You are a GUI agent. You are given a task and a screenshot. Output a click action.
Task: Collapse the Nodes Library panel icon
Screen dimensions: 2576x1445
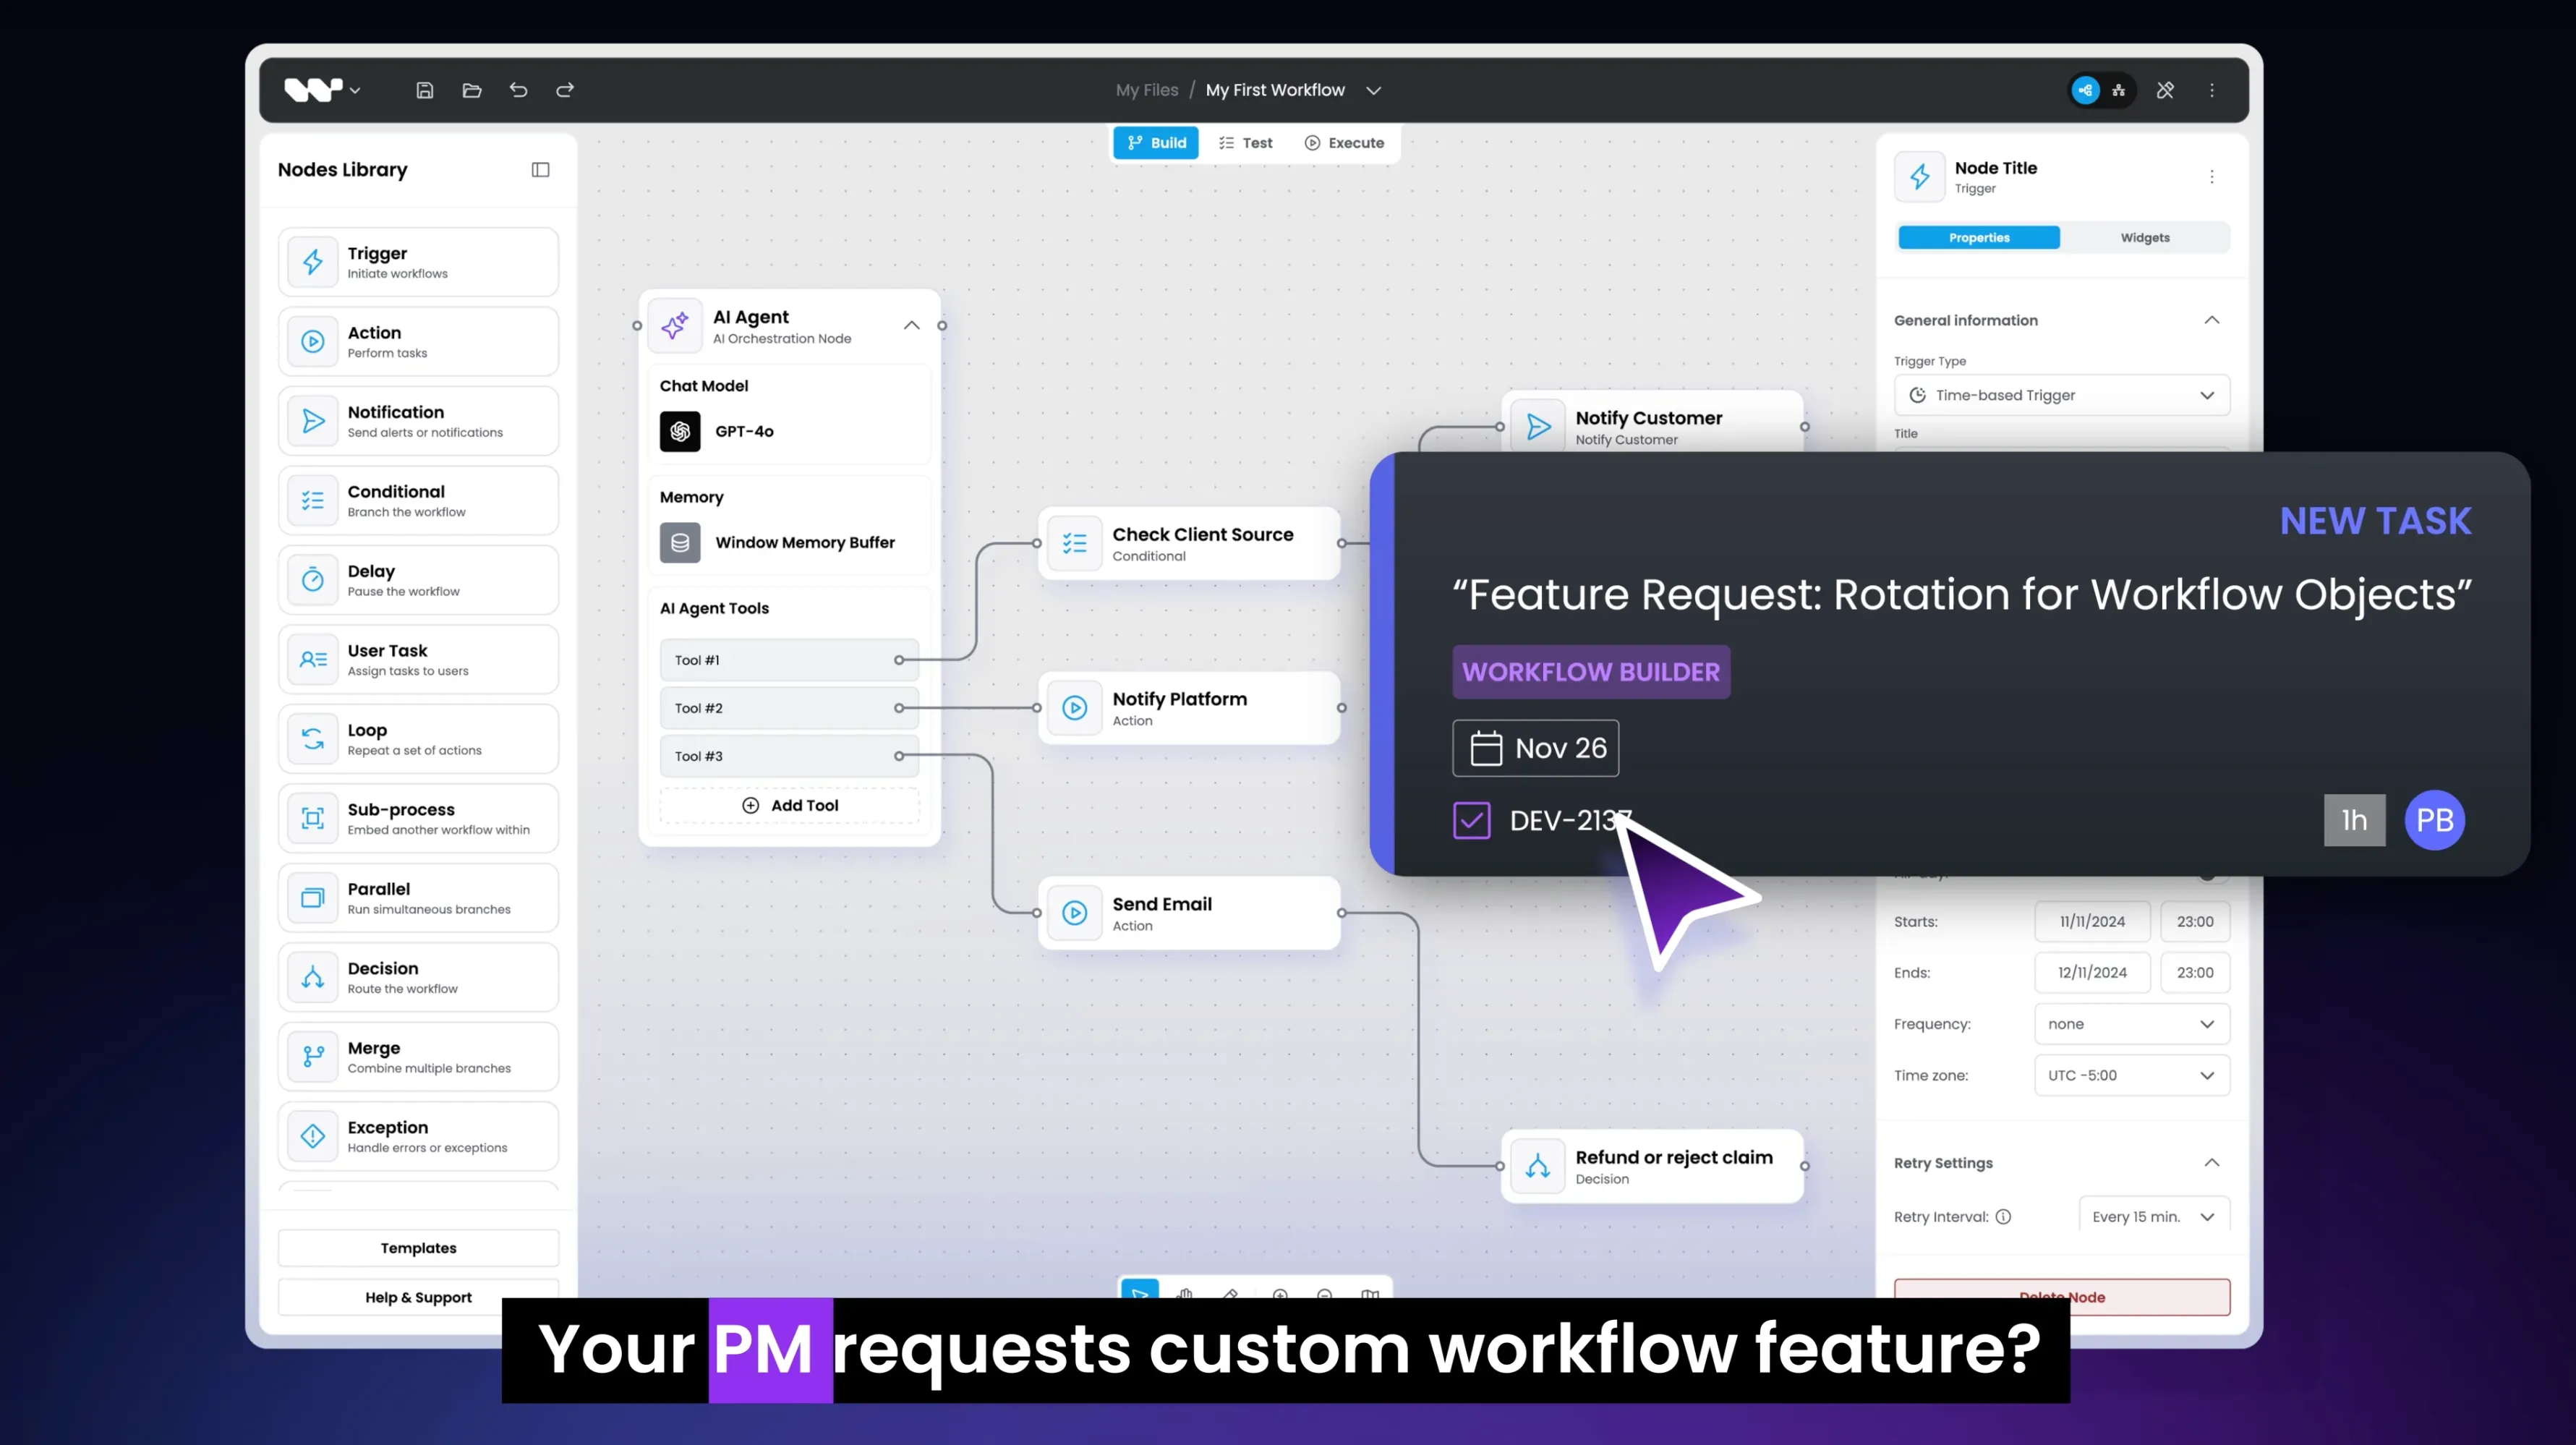(x=540, y=170)
